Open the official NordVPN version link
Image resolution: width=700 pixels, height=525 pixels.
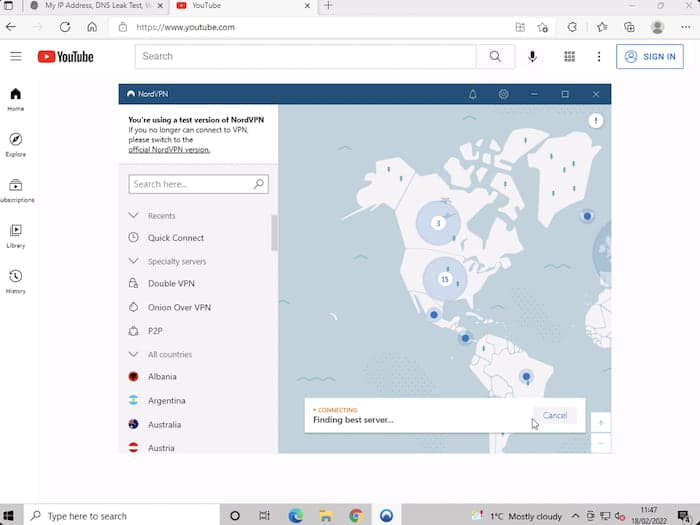click(x=169, y=150)
